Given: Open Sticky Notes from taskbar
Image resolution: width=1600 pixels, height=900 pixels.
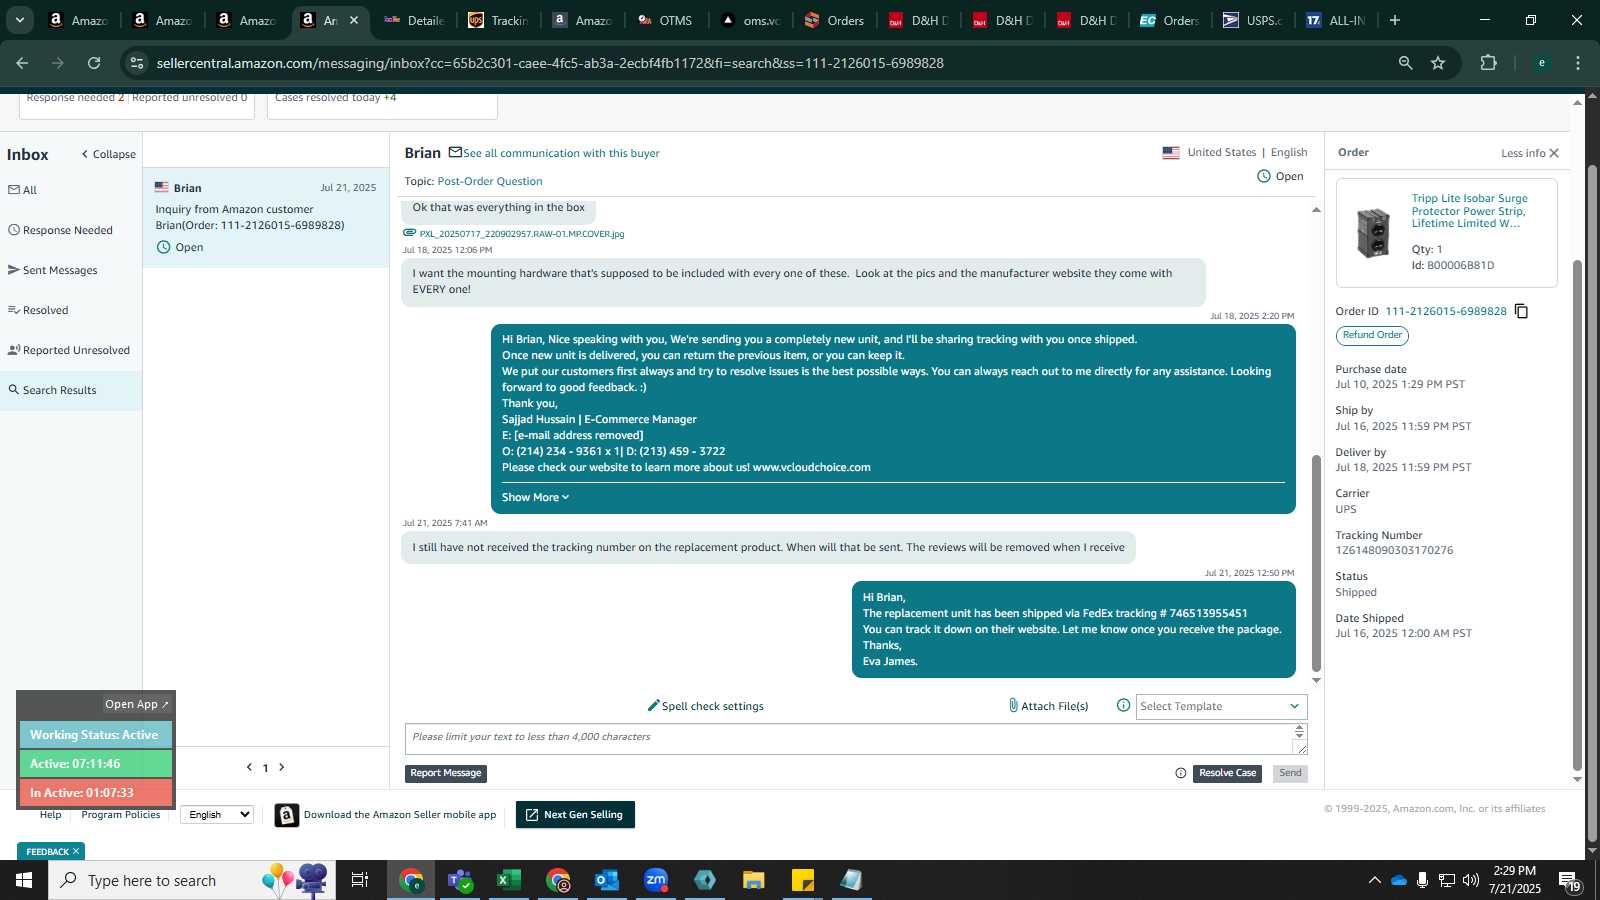Looking at the screenshot, I should point(803,880).
